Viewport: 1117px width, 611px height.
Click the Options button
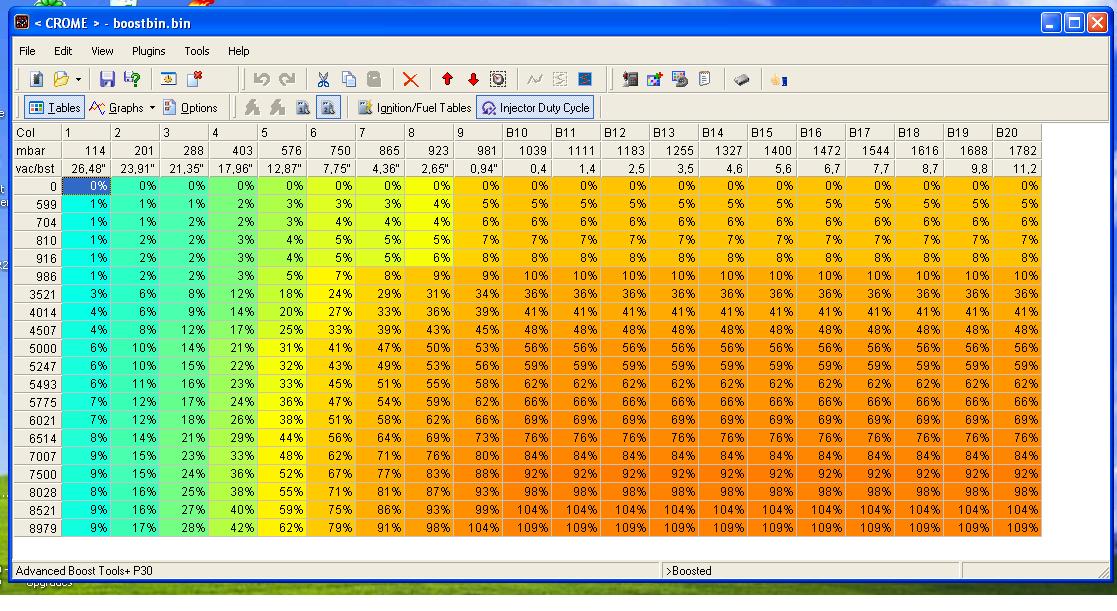click(190, 108)
